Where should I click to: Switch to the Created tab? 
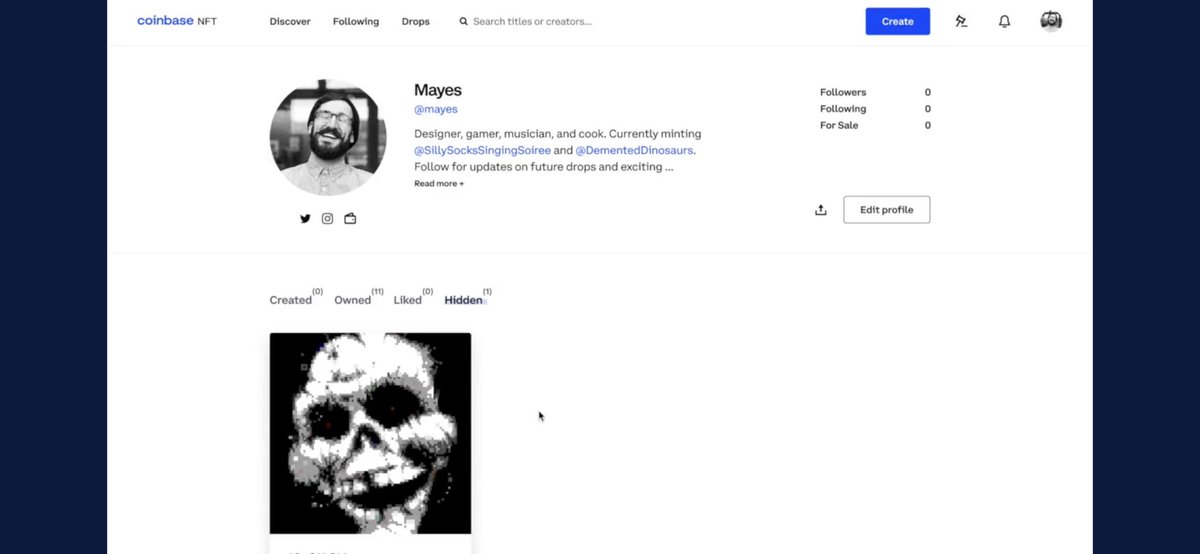point(295,298)
